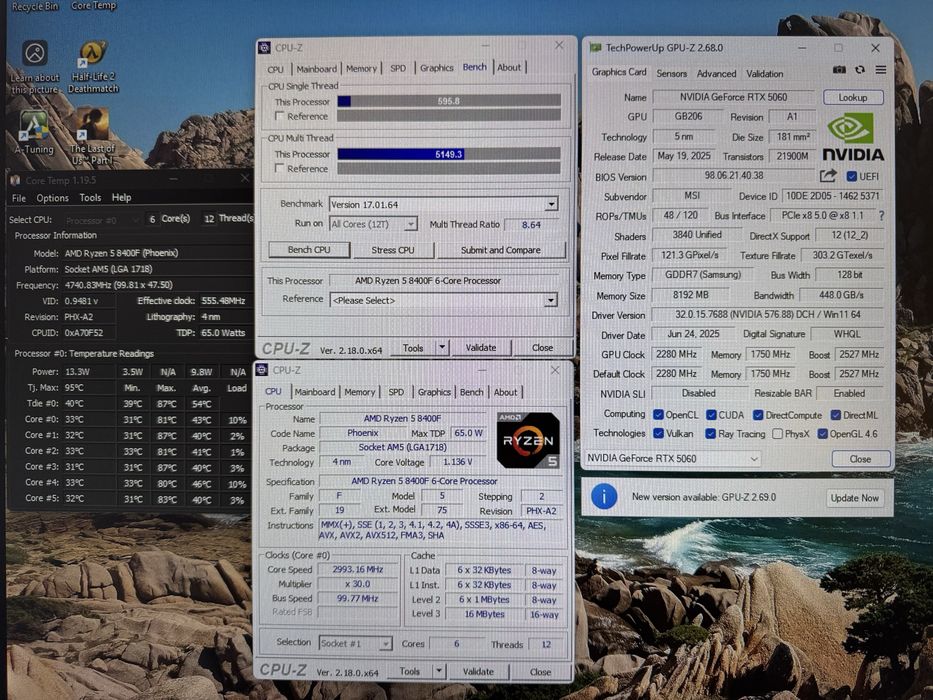Open Tools dropdown arrow in Bench CPU-Z window
933x700 pixels.
[x=442, y=347]
